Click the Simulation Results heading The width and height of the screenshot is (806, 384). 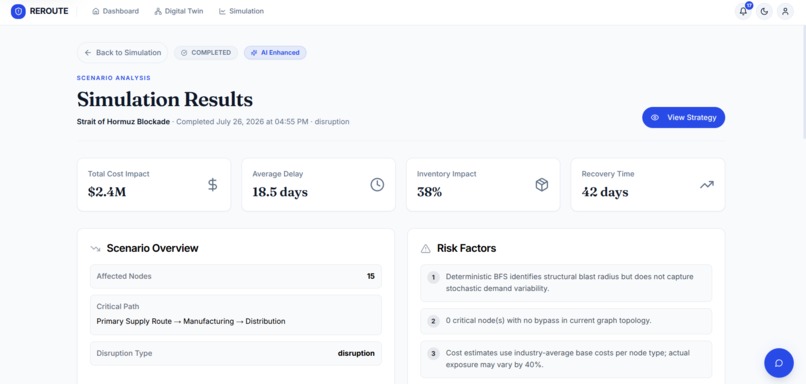coord(165,99)
